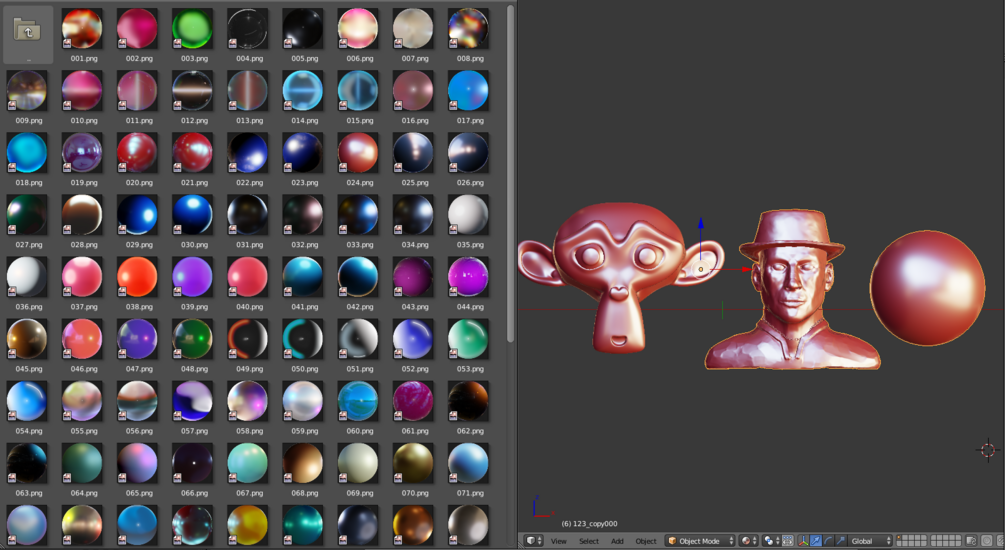
Task: Select white matcap 035.png
Action: click(x=468, y=215)
